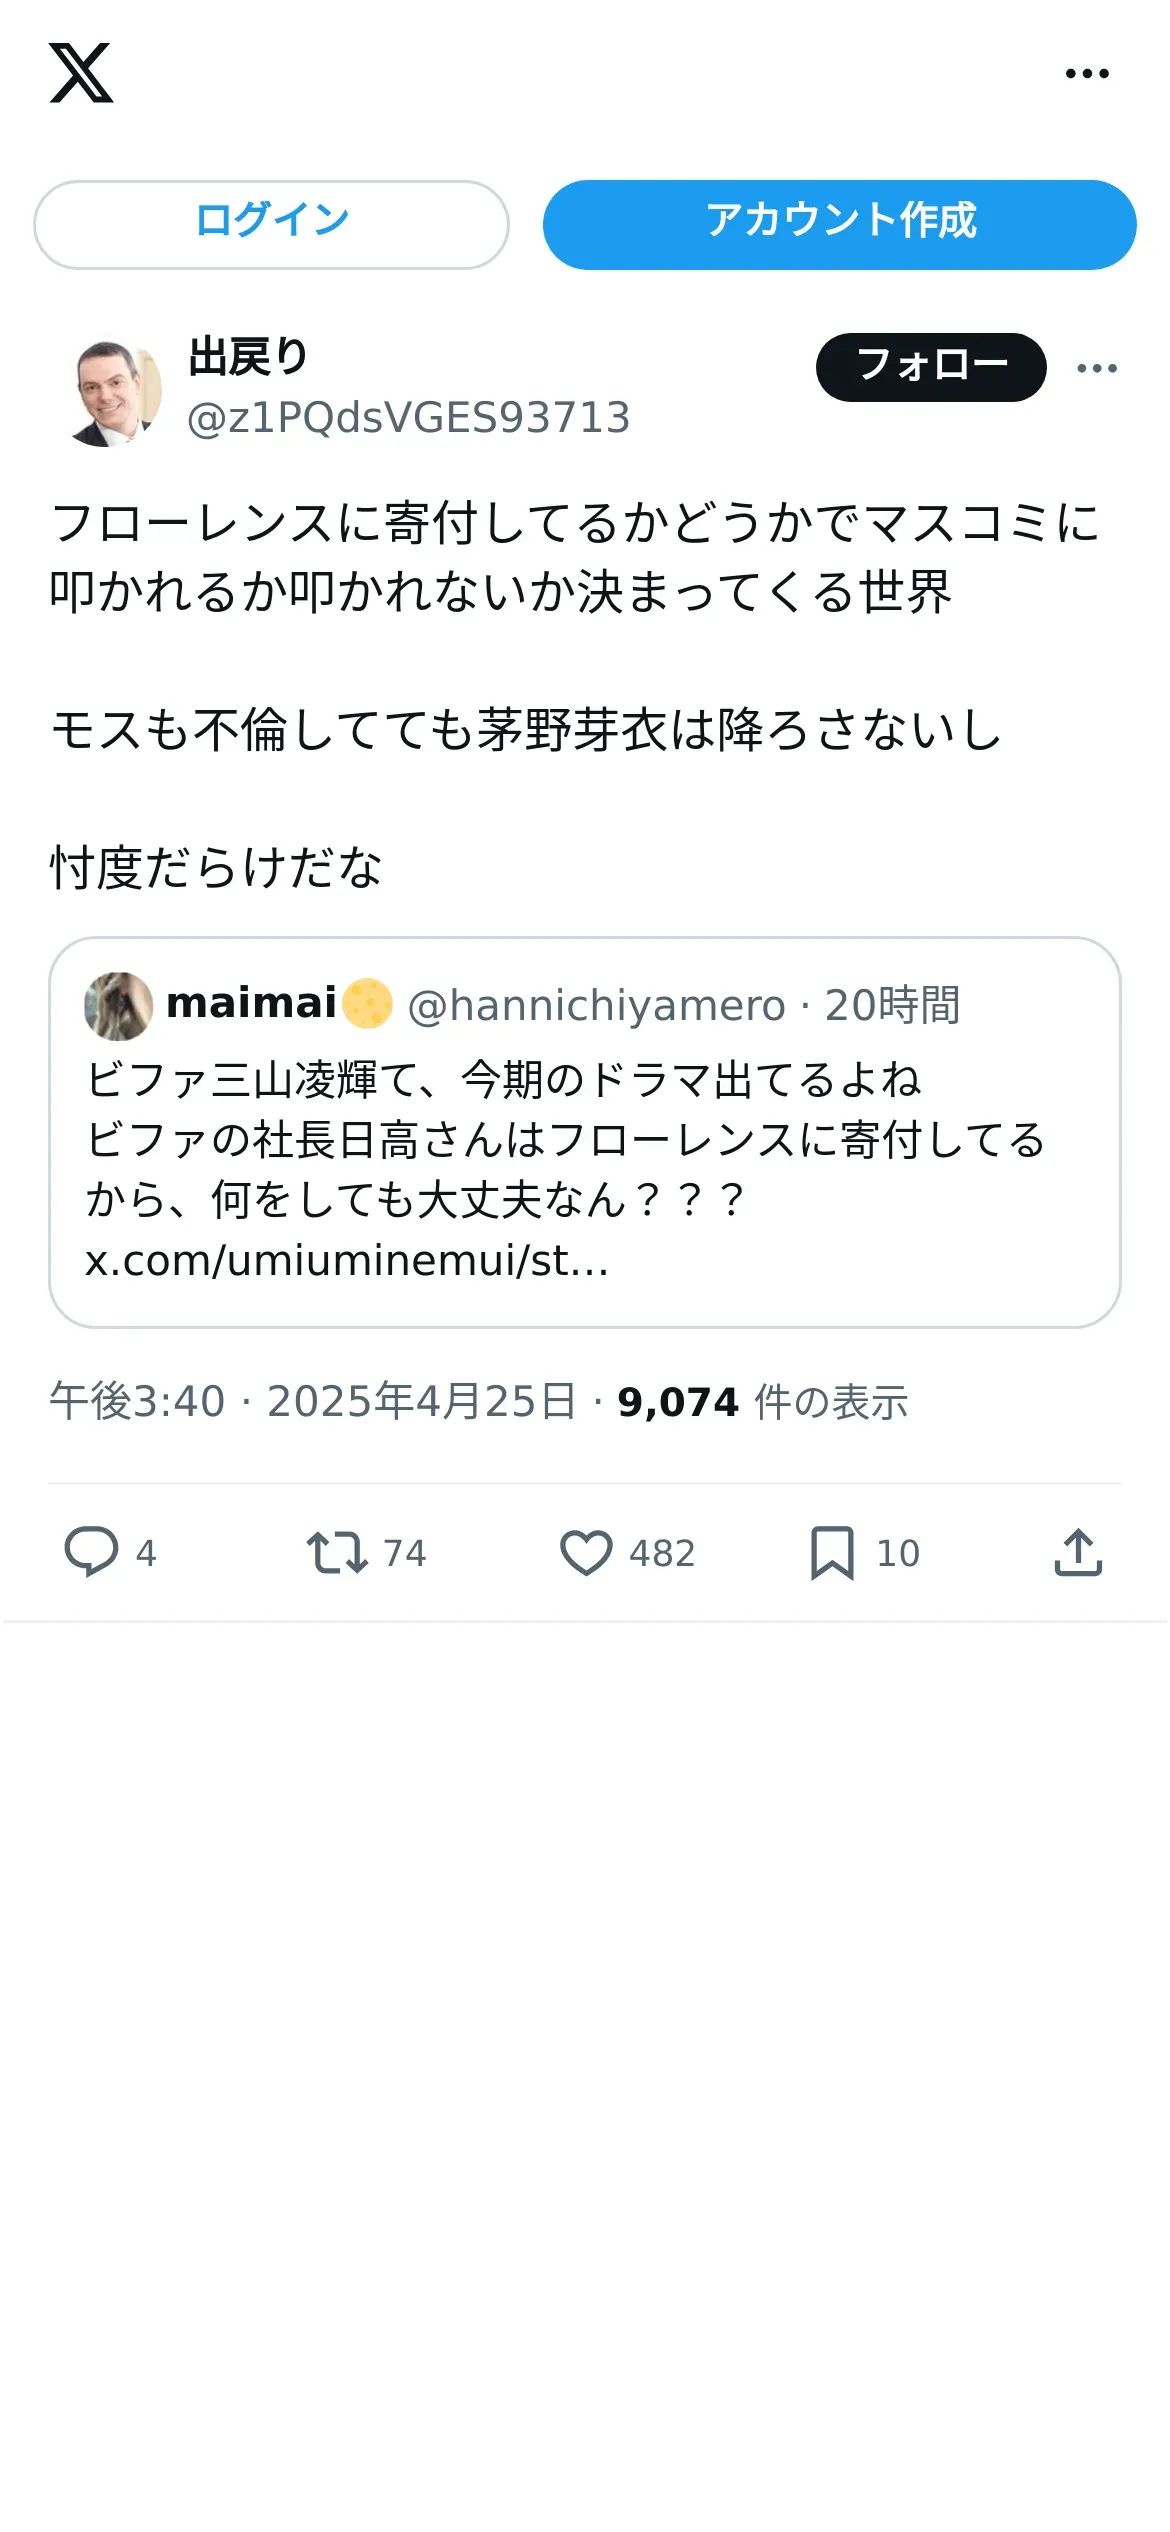Open the @z1PQdsVGES93713 handle link
Image resolution: width=1170 pixels, height=2532 pixels.
pyautogui.click(x=408, y=418)
